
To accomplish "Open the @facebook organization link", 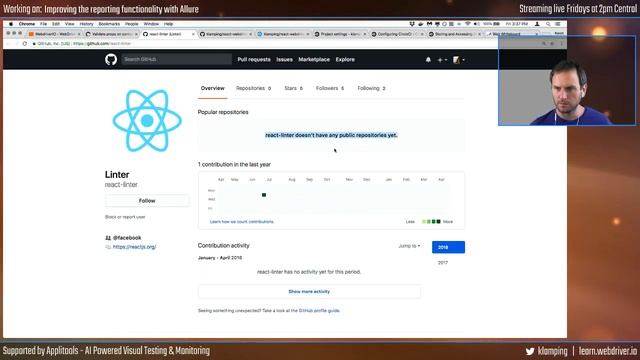I will click(127, 238).
